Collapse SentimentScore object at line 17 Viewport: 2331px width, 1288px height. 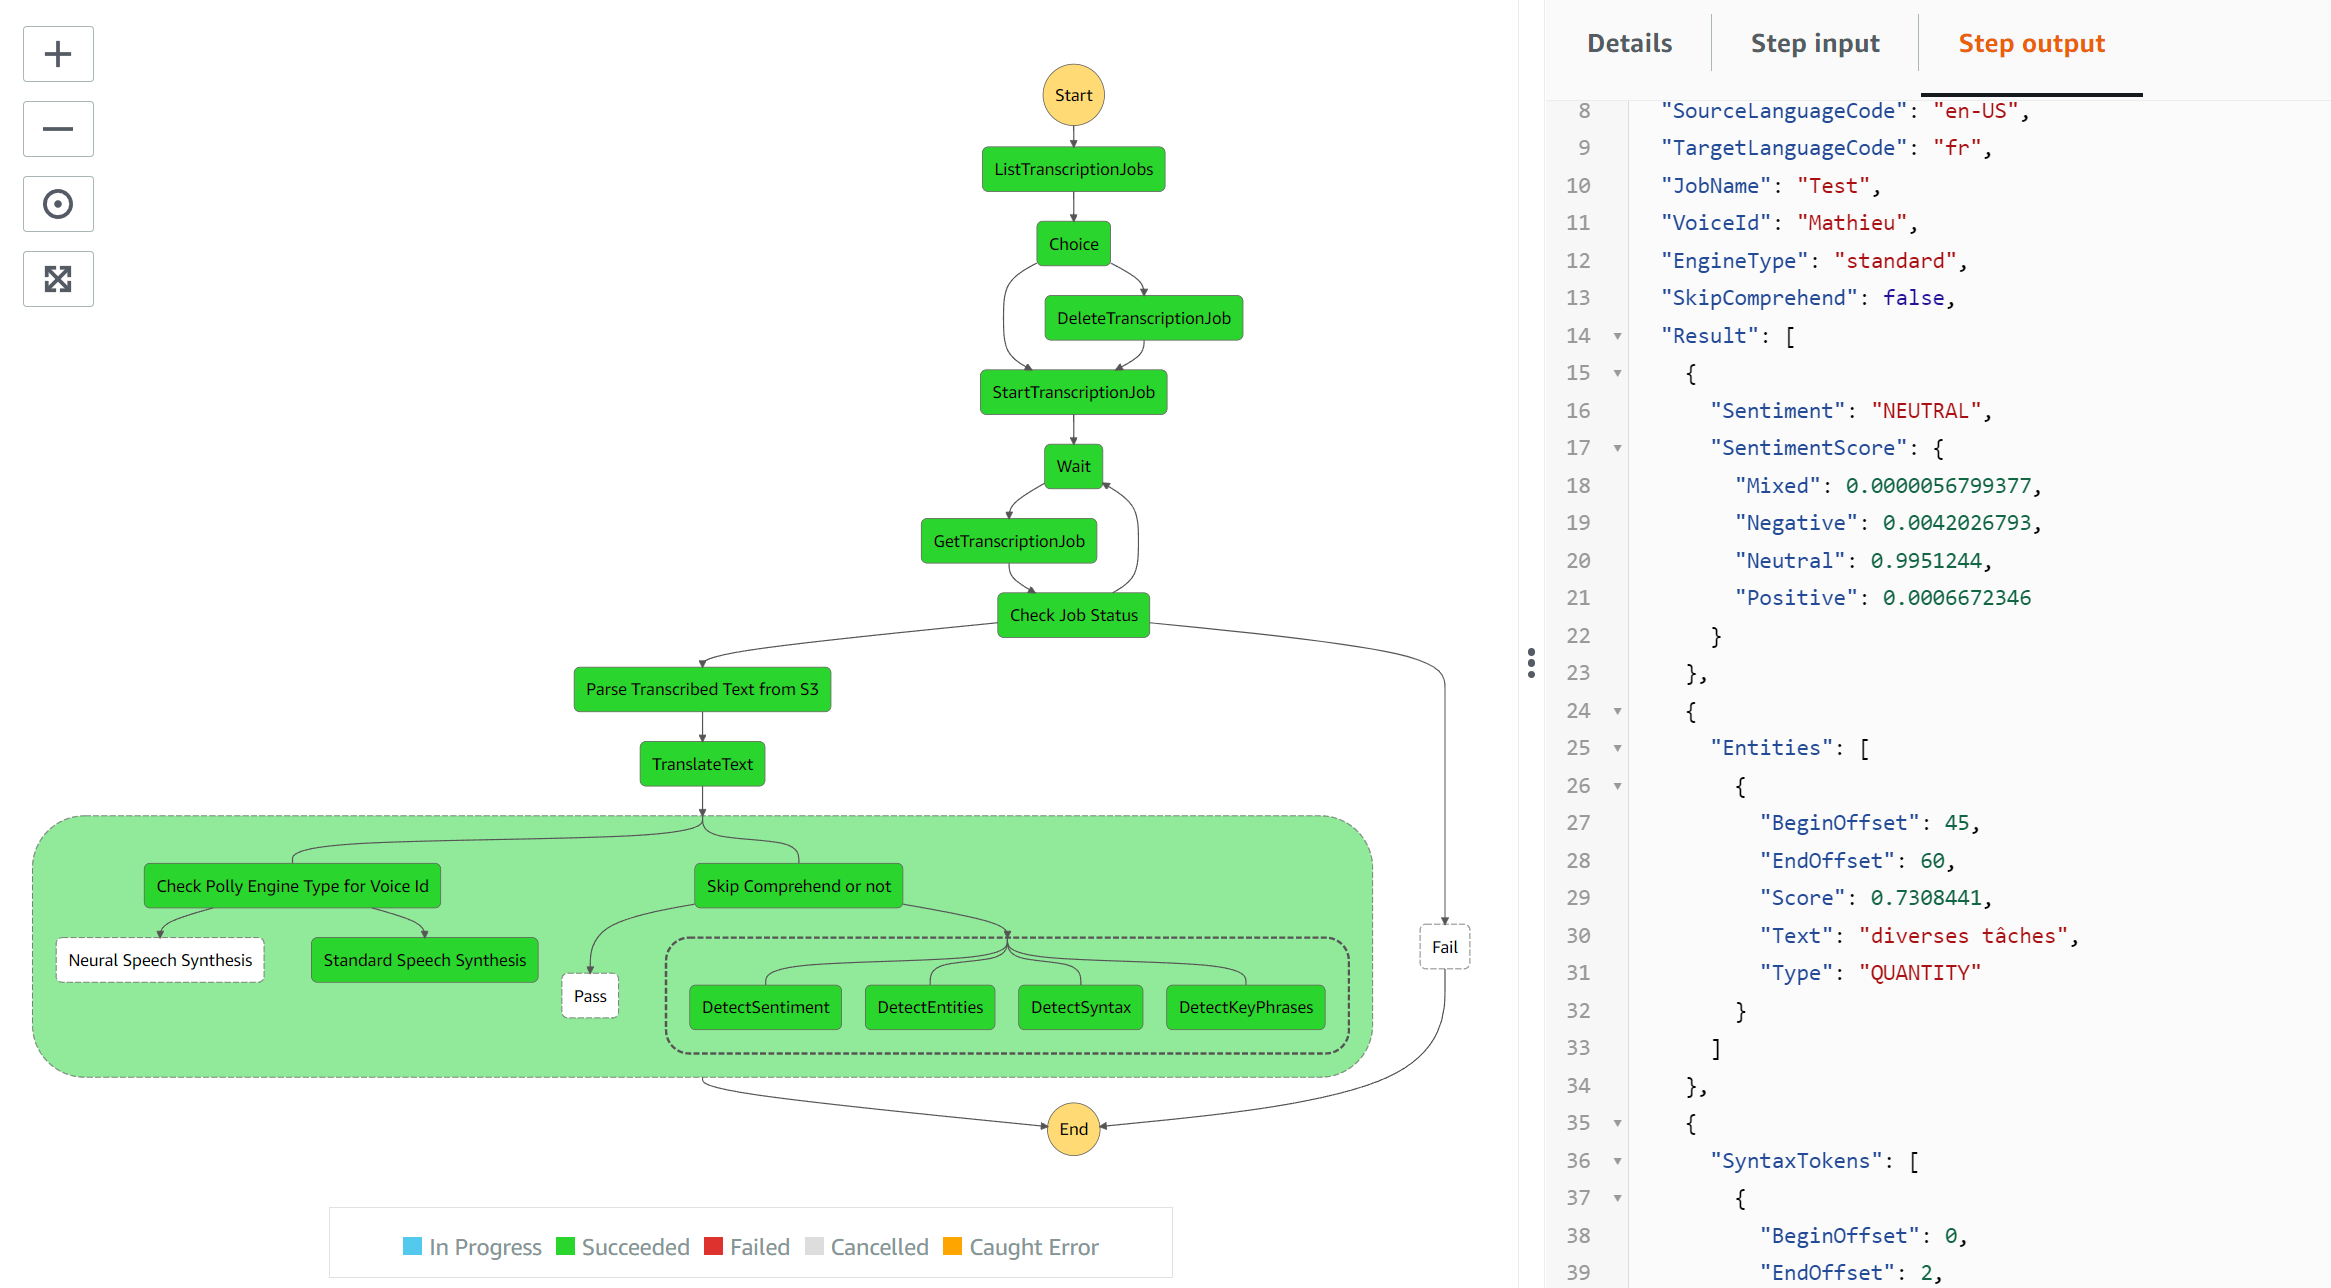click(x=1617, y=448)
